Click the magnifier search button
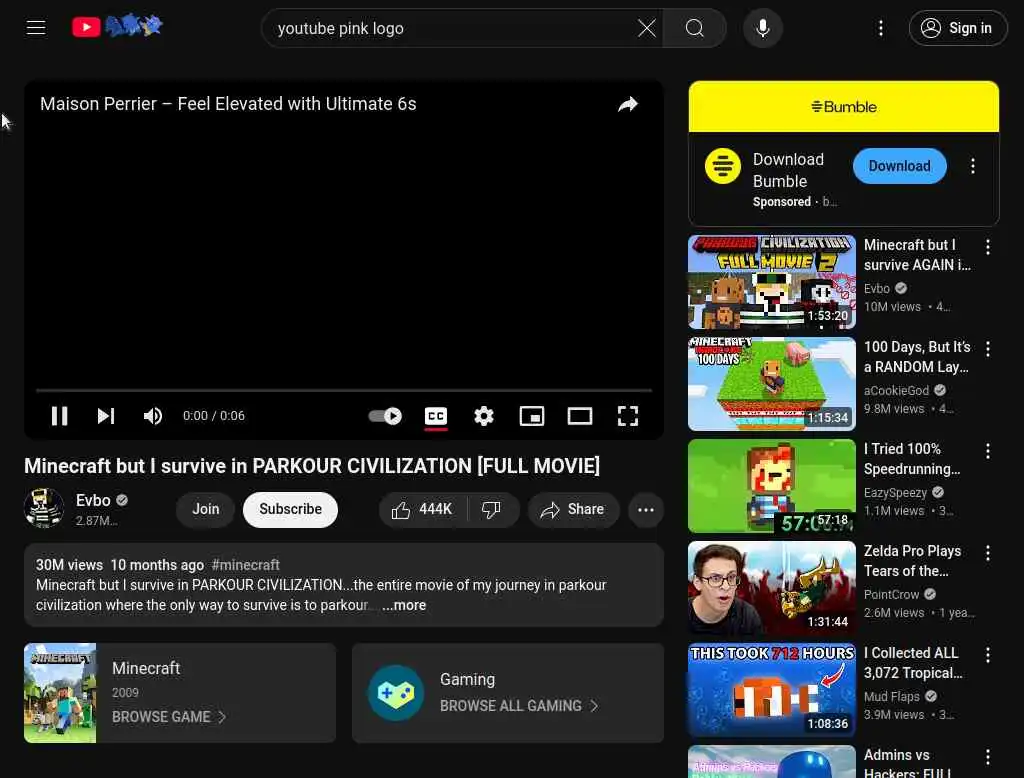The height and width of the screenshot is (778, 1024). (x=695, y=28)
